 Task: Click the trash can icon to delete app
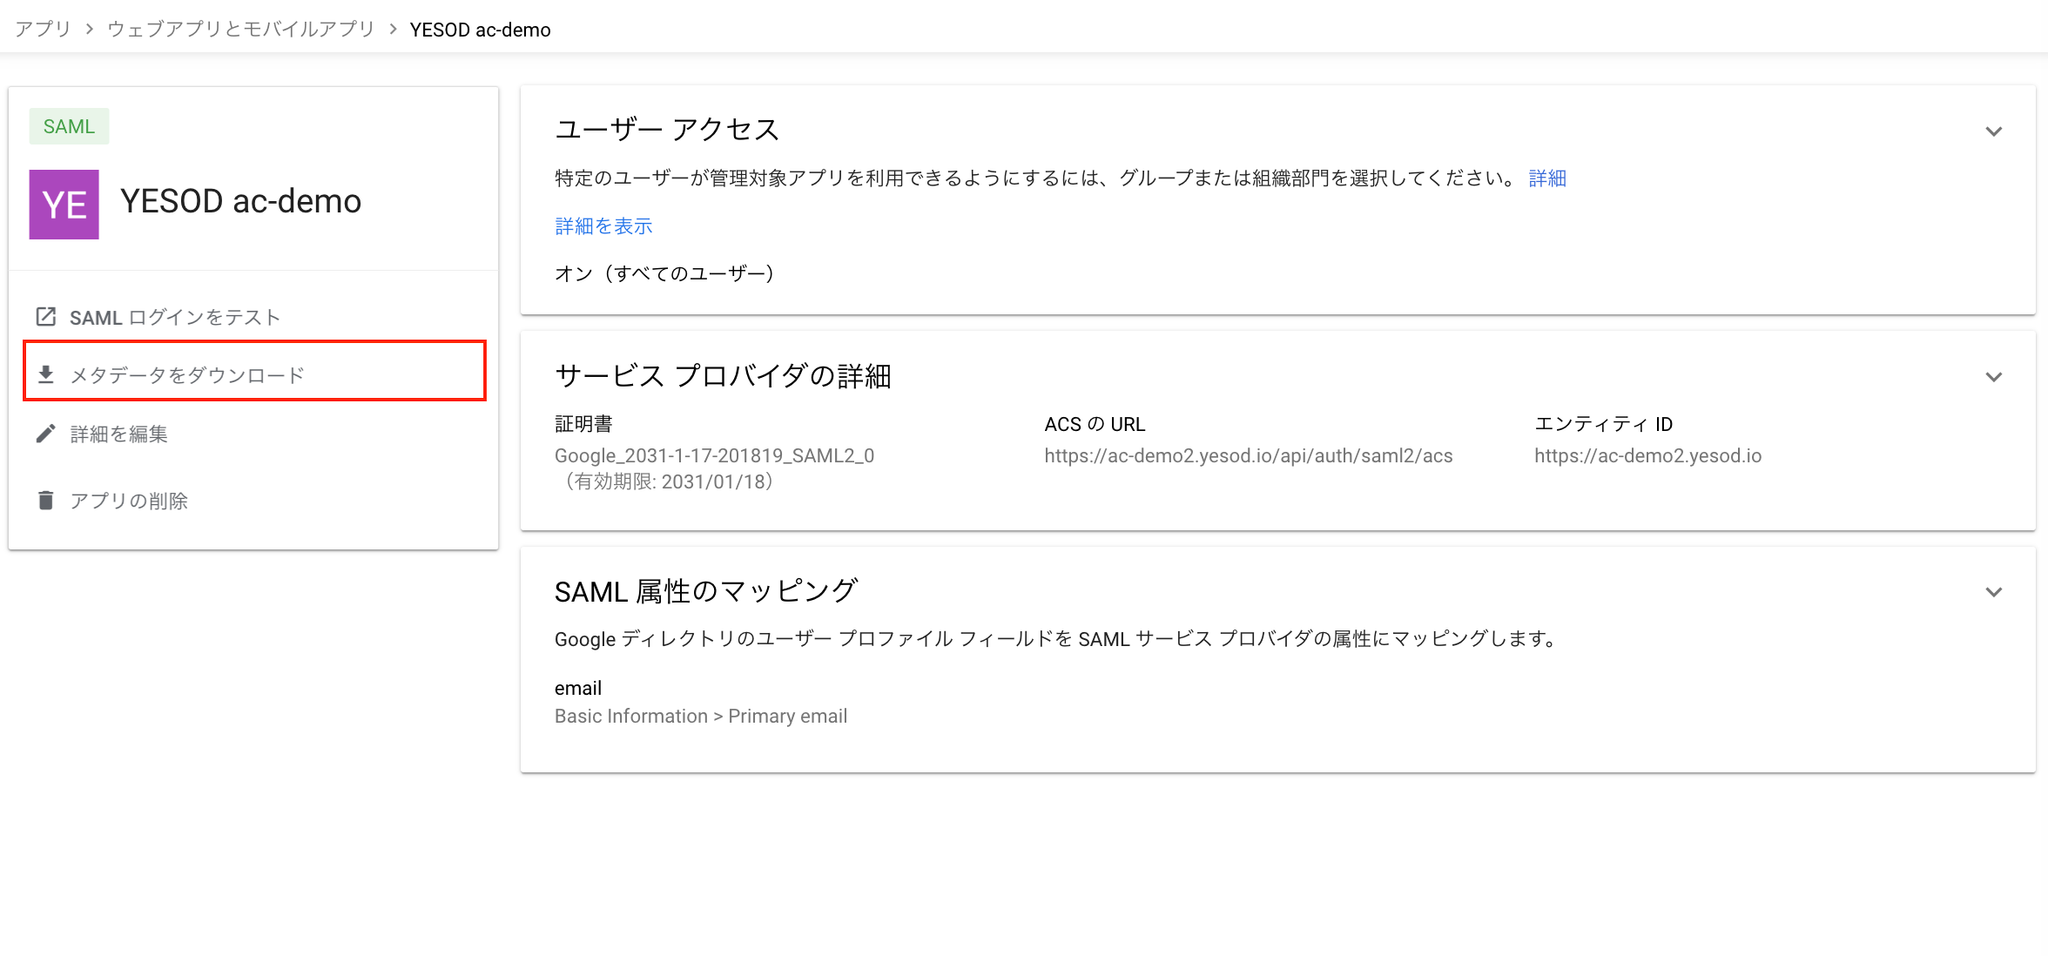[46, 500]
